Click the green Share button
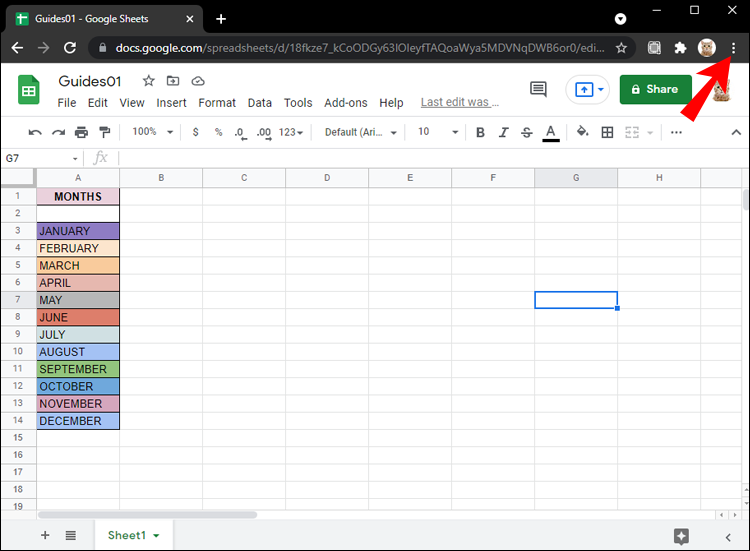Viewport: 750px width, 551px height. [655, 89]
